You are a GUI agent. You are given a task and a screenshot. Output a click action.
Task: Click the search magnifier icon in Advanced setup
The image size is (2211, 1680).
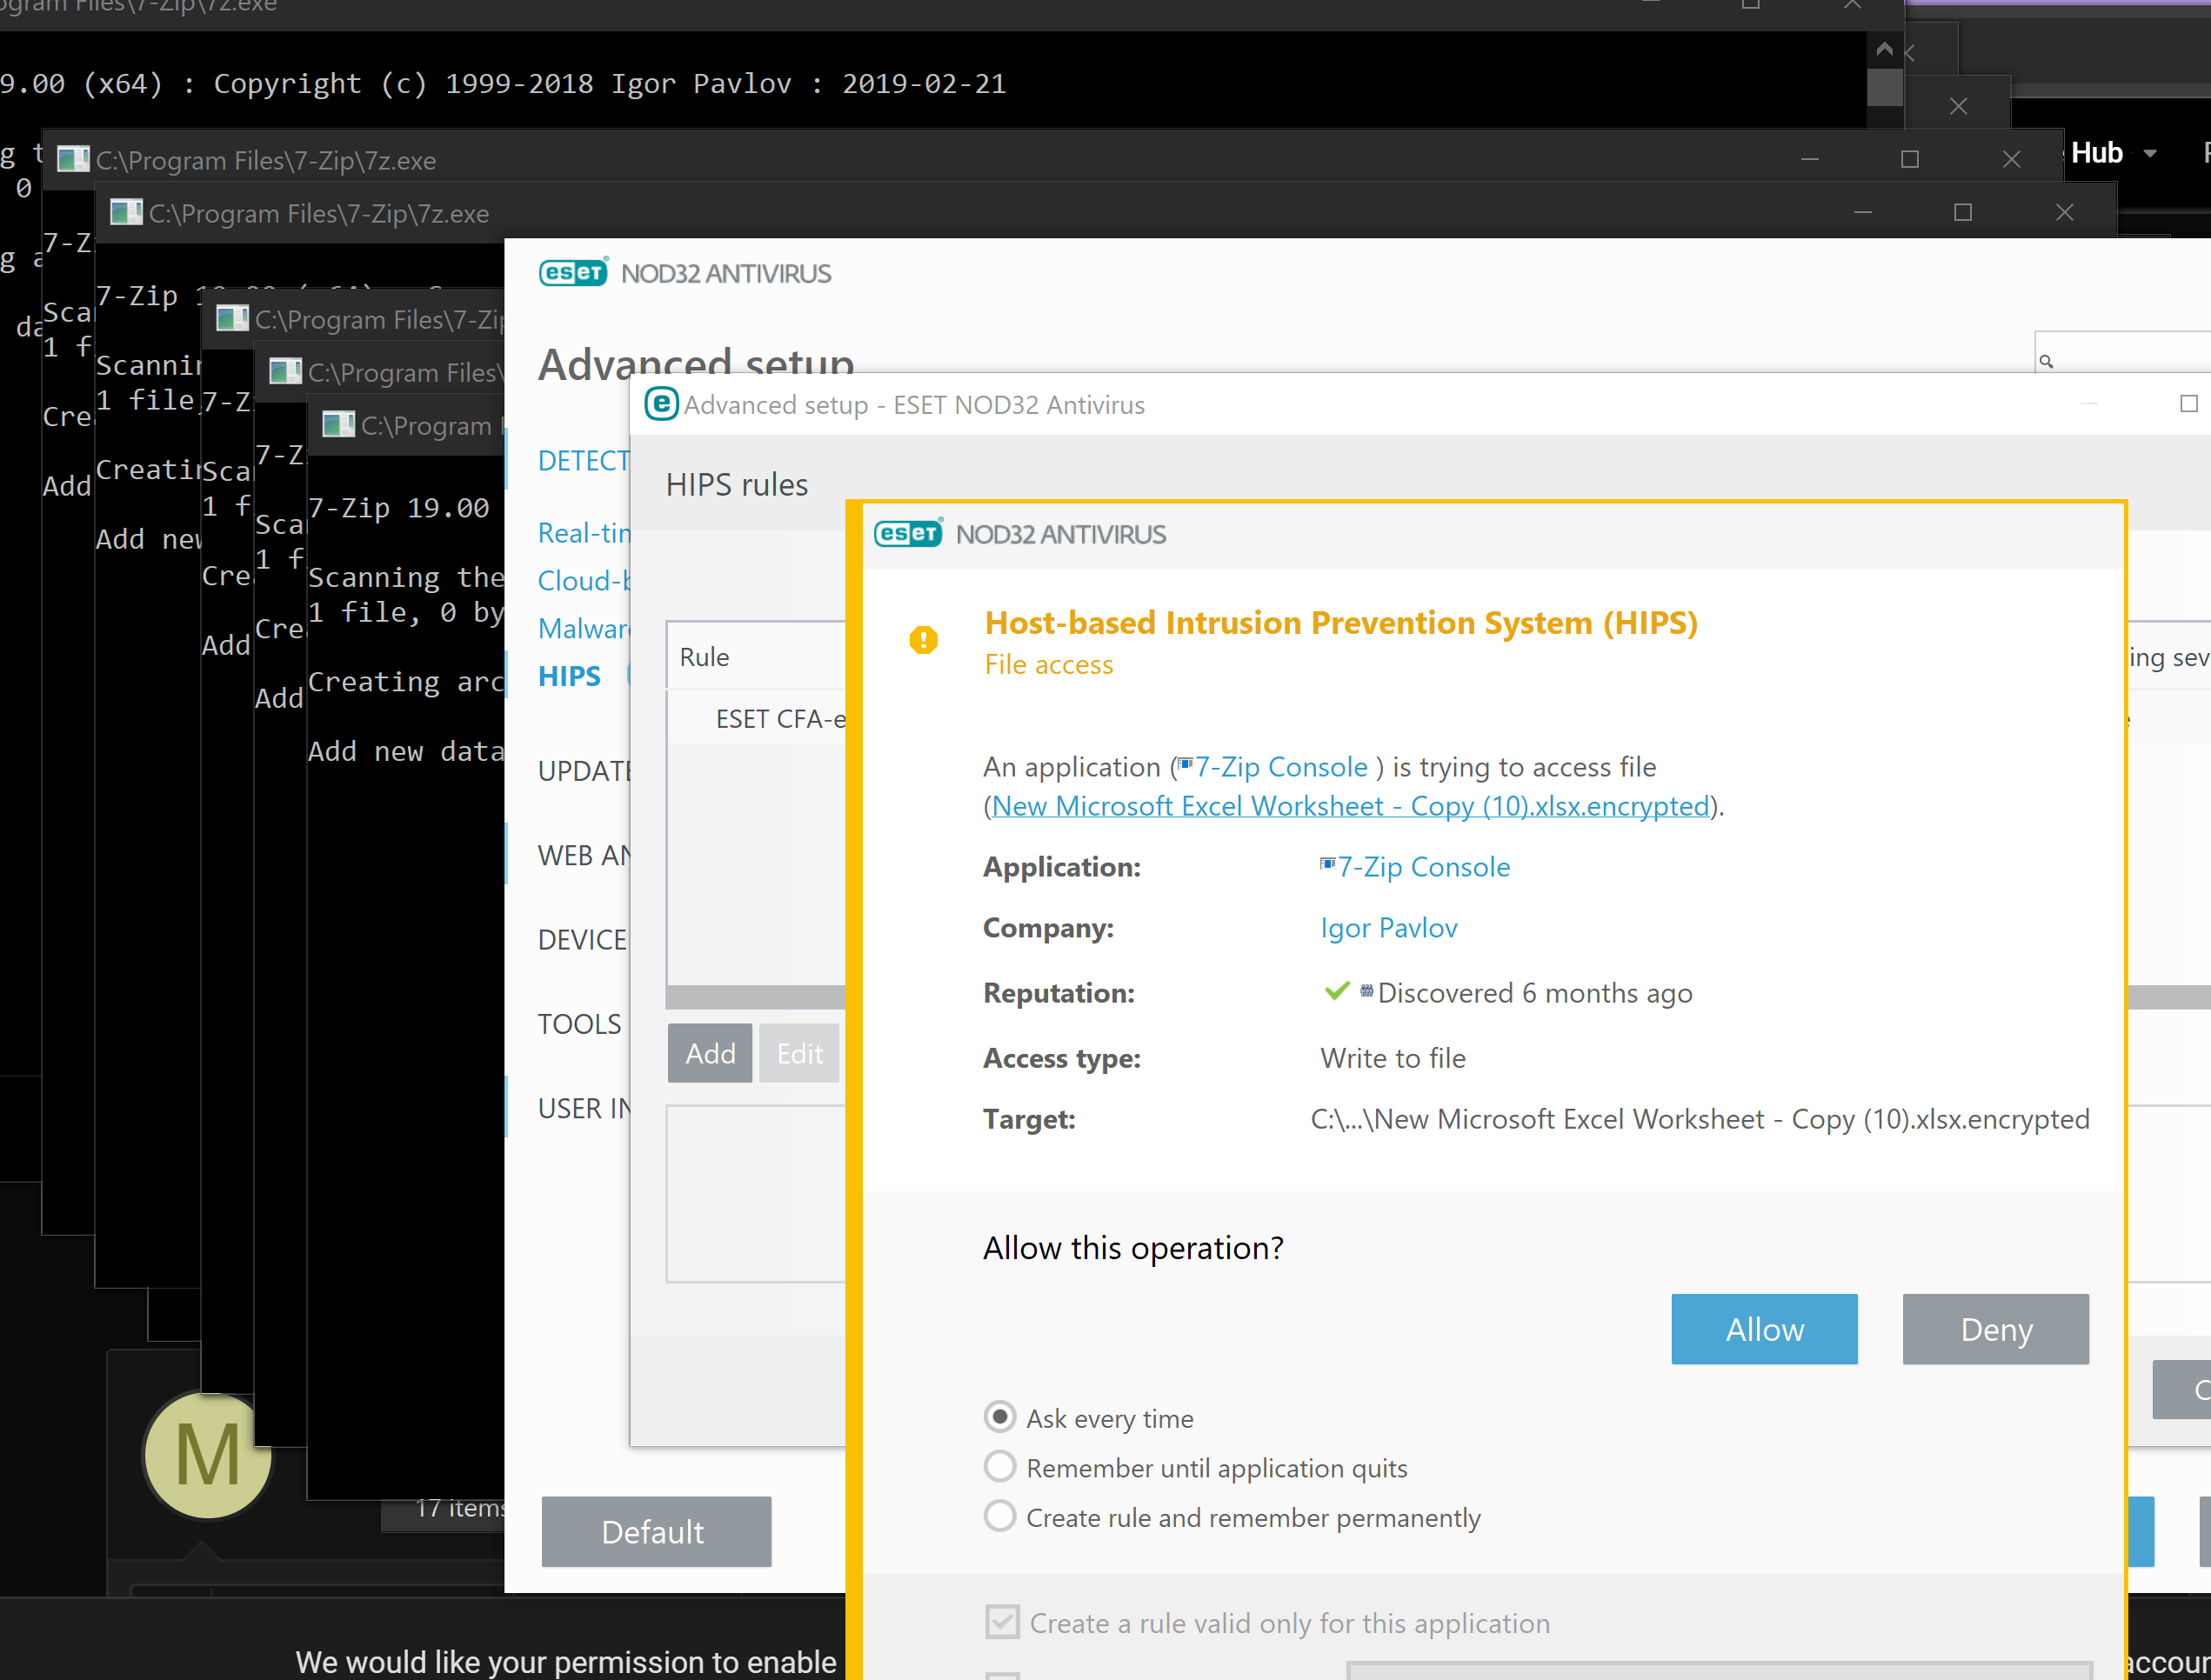pos(2046,361)
